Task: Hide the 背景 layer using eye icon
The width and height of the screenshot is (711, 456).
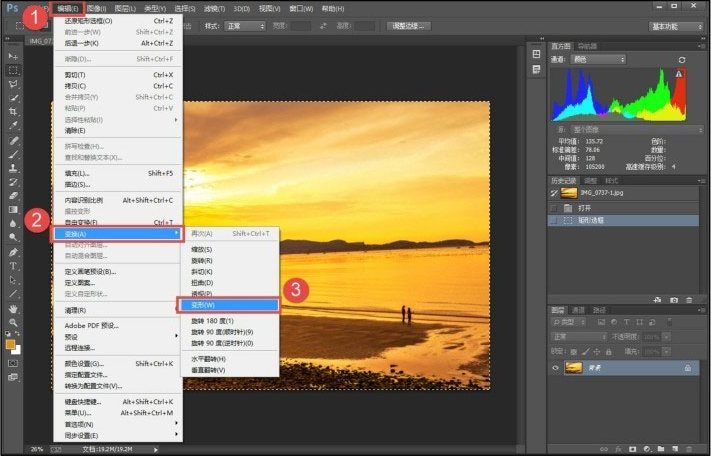Action: [556, 368]
